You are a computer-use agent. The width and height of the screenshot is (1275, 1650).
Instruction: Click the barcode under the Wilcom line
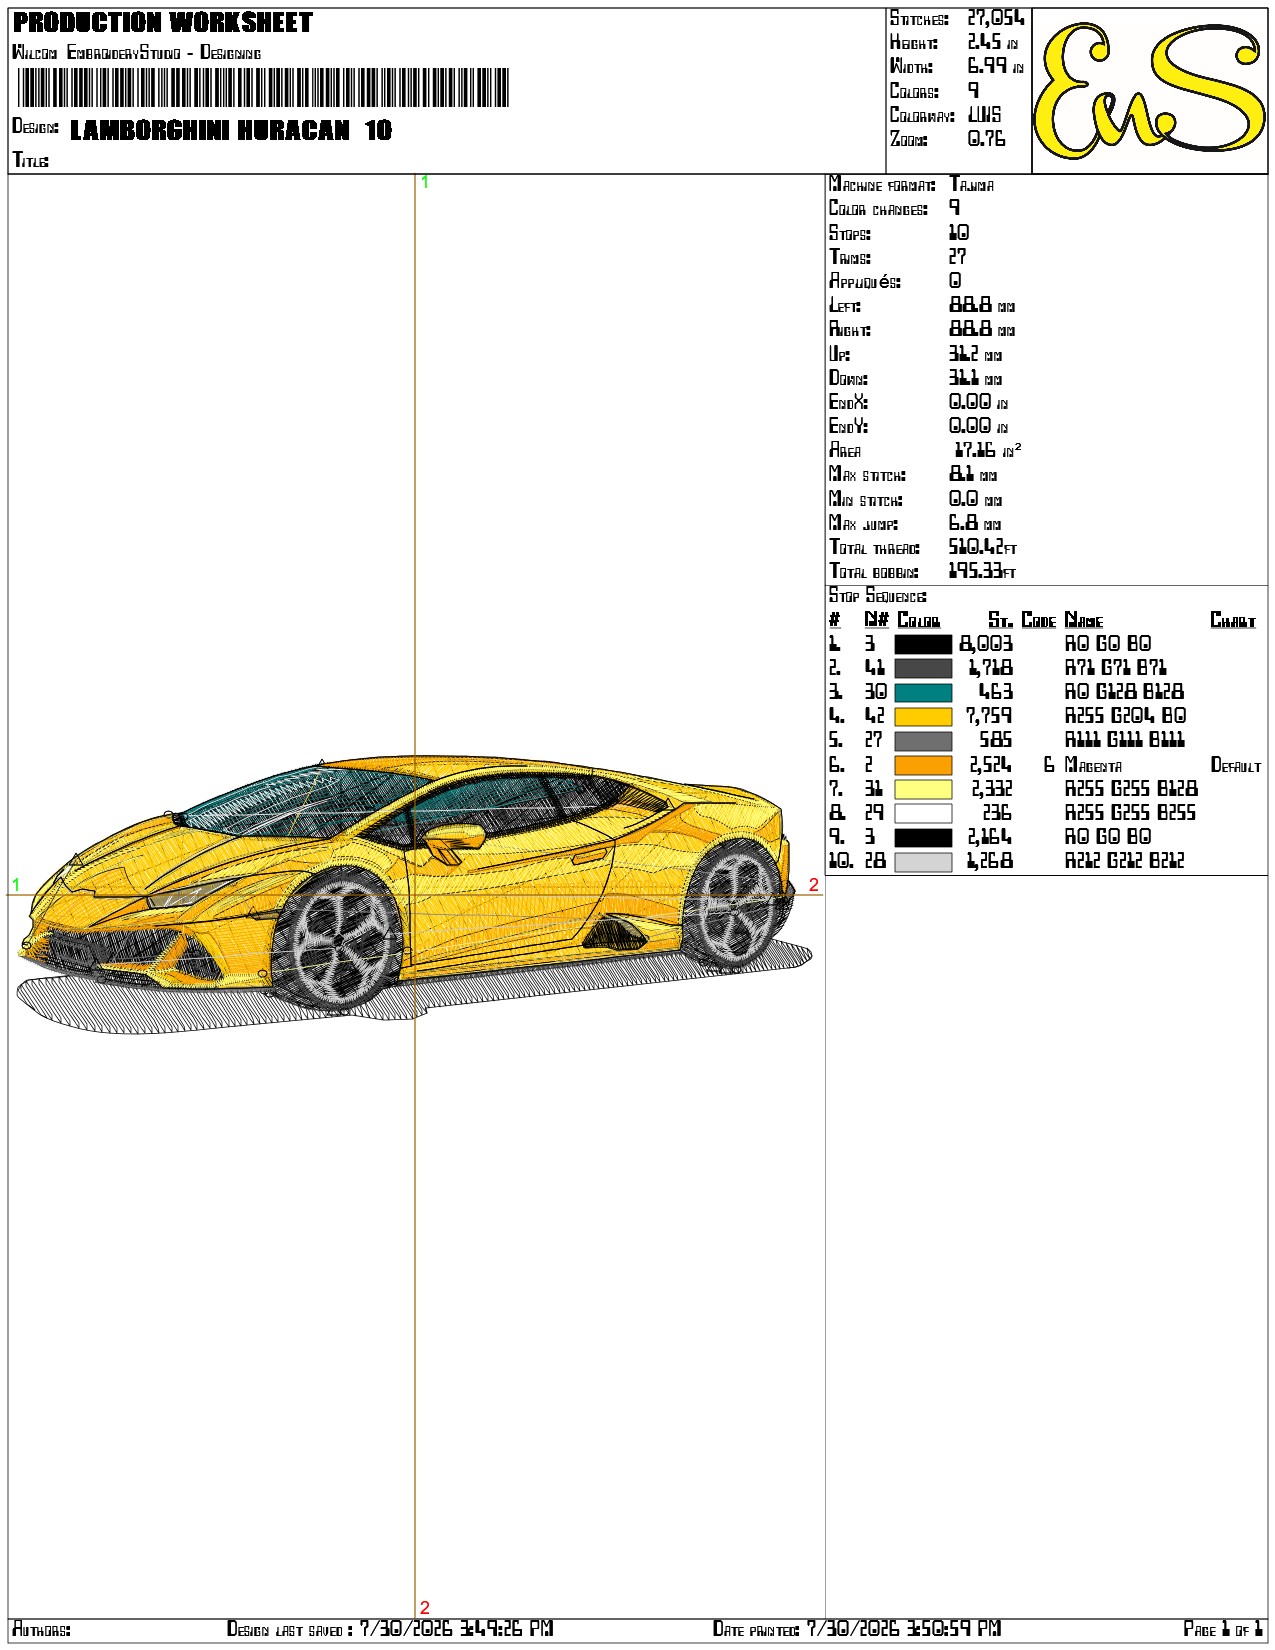click(263, 88)
